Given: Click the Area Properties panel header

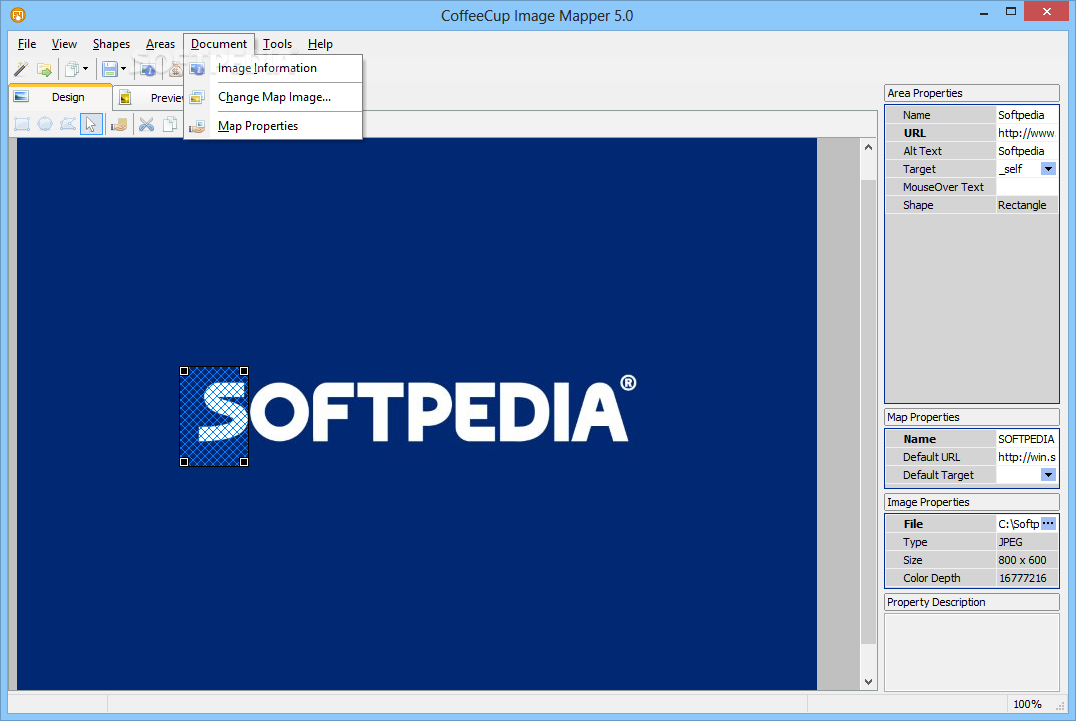Looking at the screenshot, I should click(972, 93).
